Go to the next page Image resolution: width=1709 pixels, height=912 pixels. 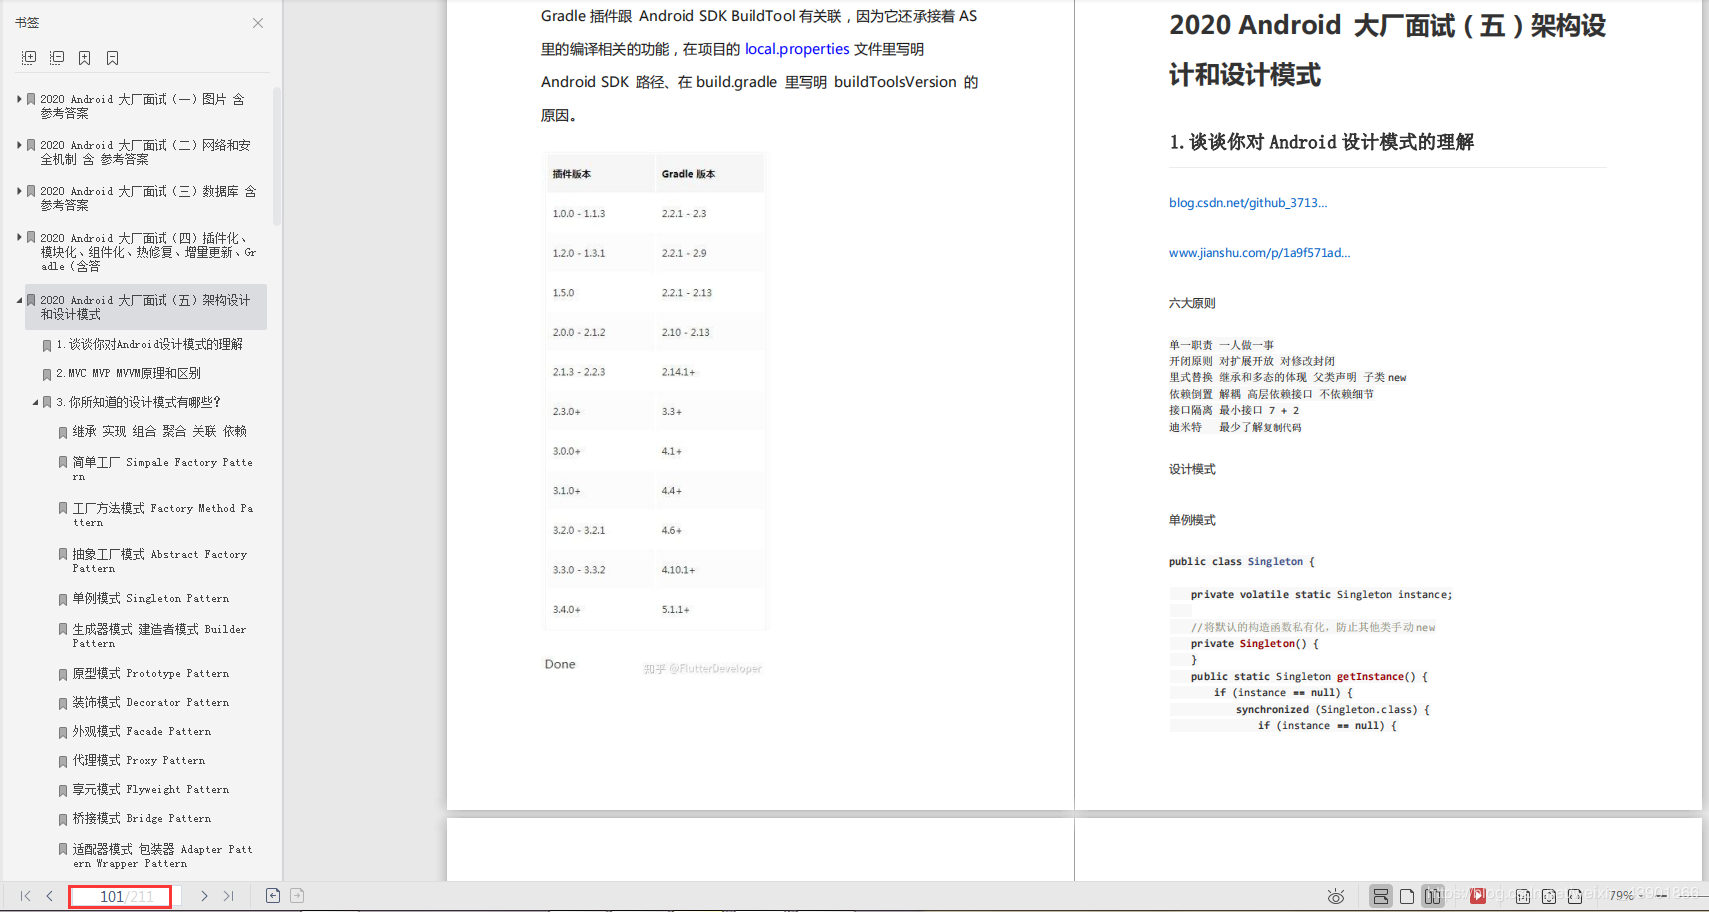[x=204, y=896]
